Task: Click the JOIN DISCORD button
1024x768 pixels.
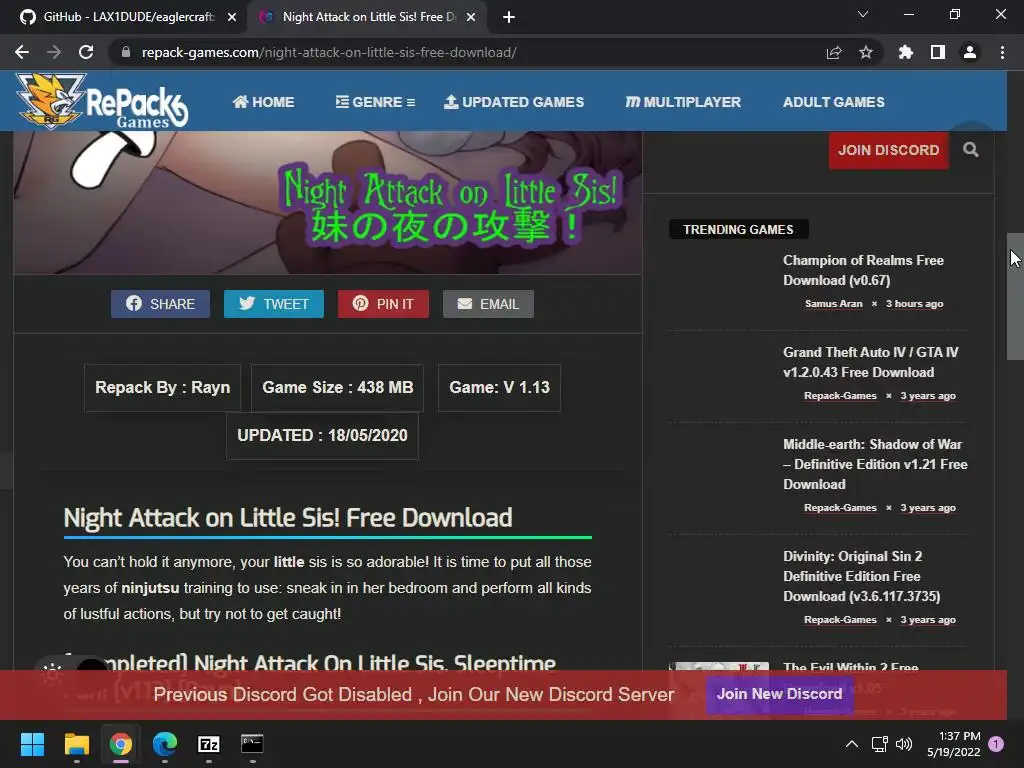Action: point(888,150)
